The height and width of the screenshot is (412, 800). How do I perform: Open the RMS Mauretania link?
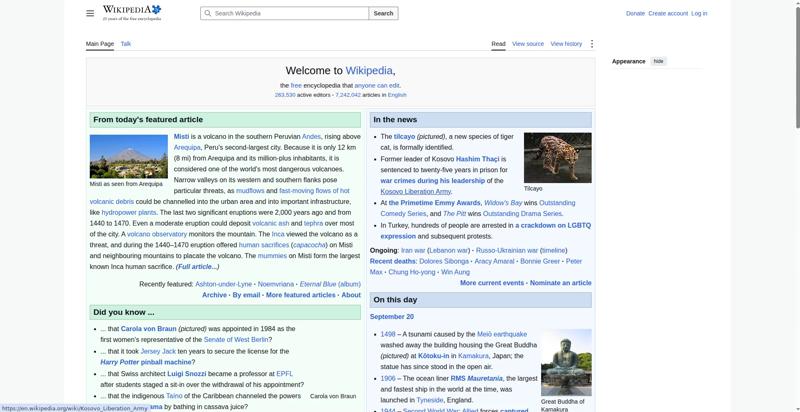tap(477, 378)
